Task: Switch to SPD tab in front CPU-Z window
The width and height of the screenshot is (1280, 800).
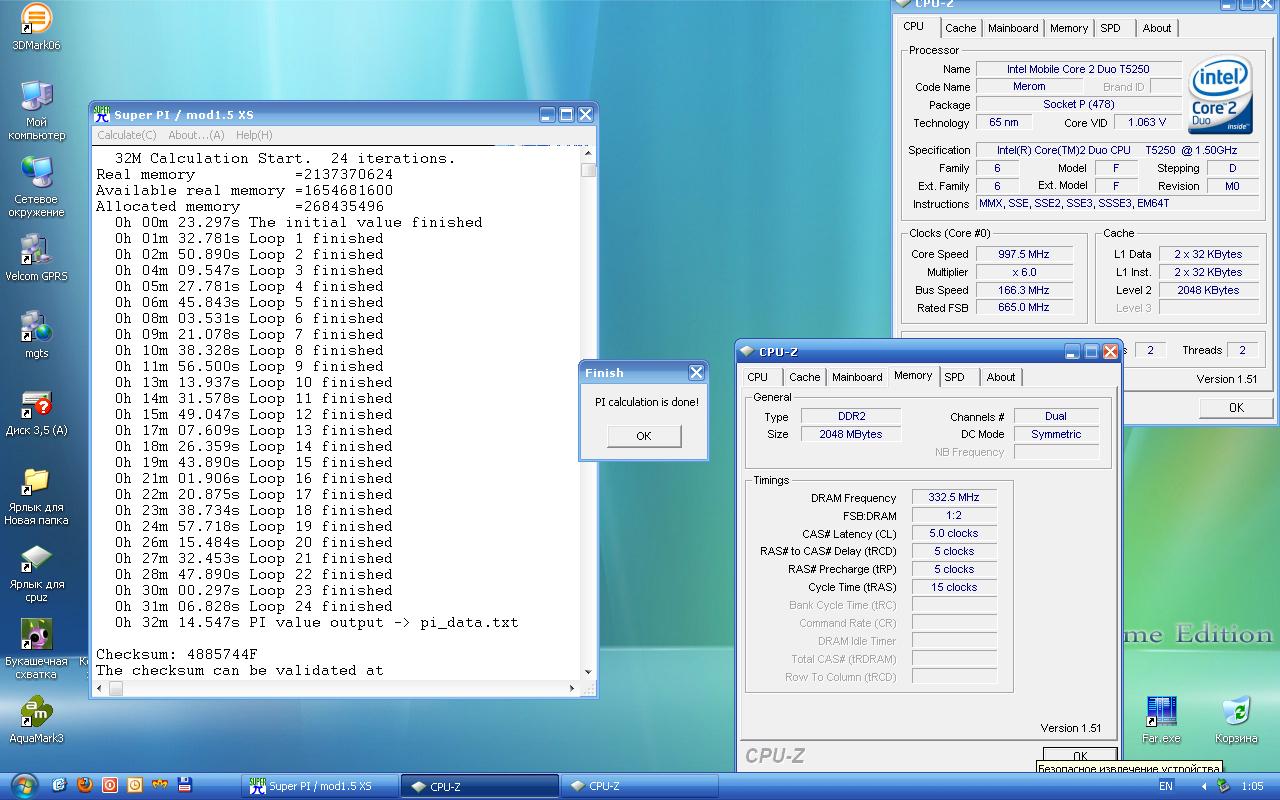Action: [x=955, y=377]
